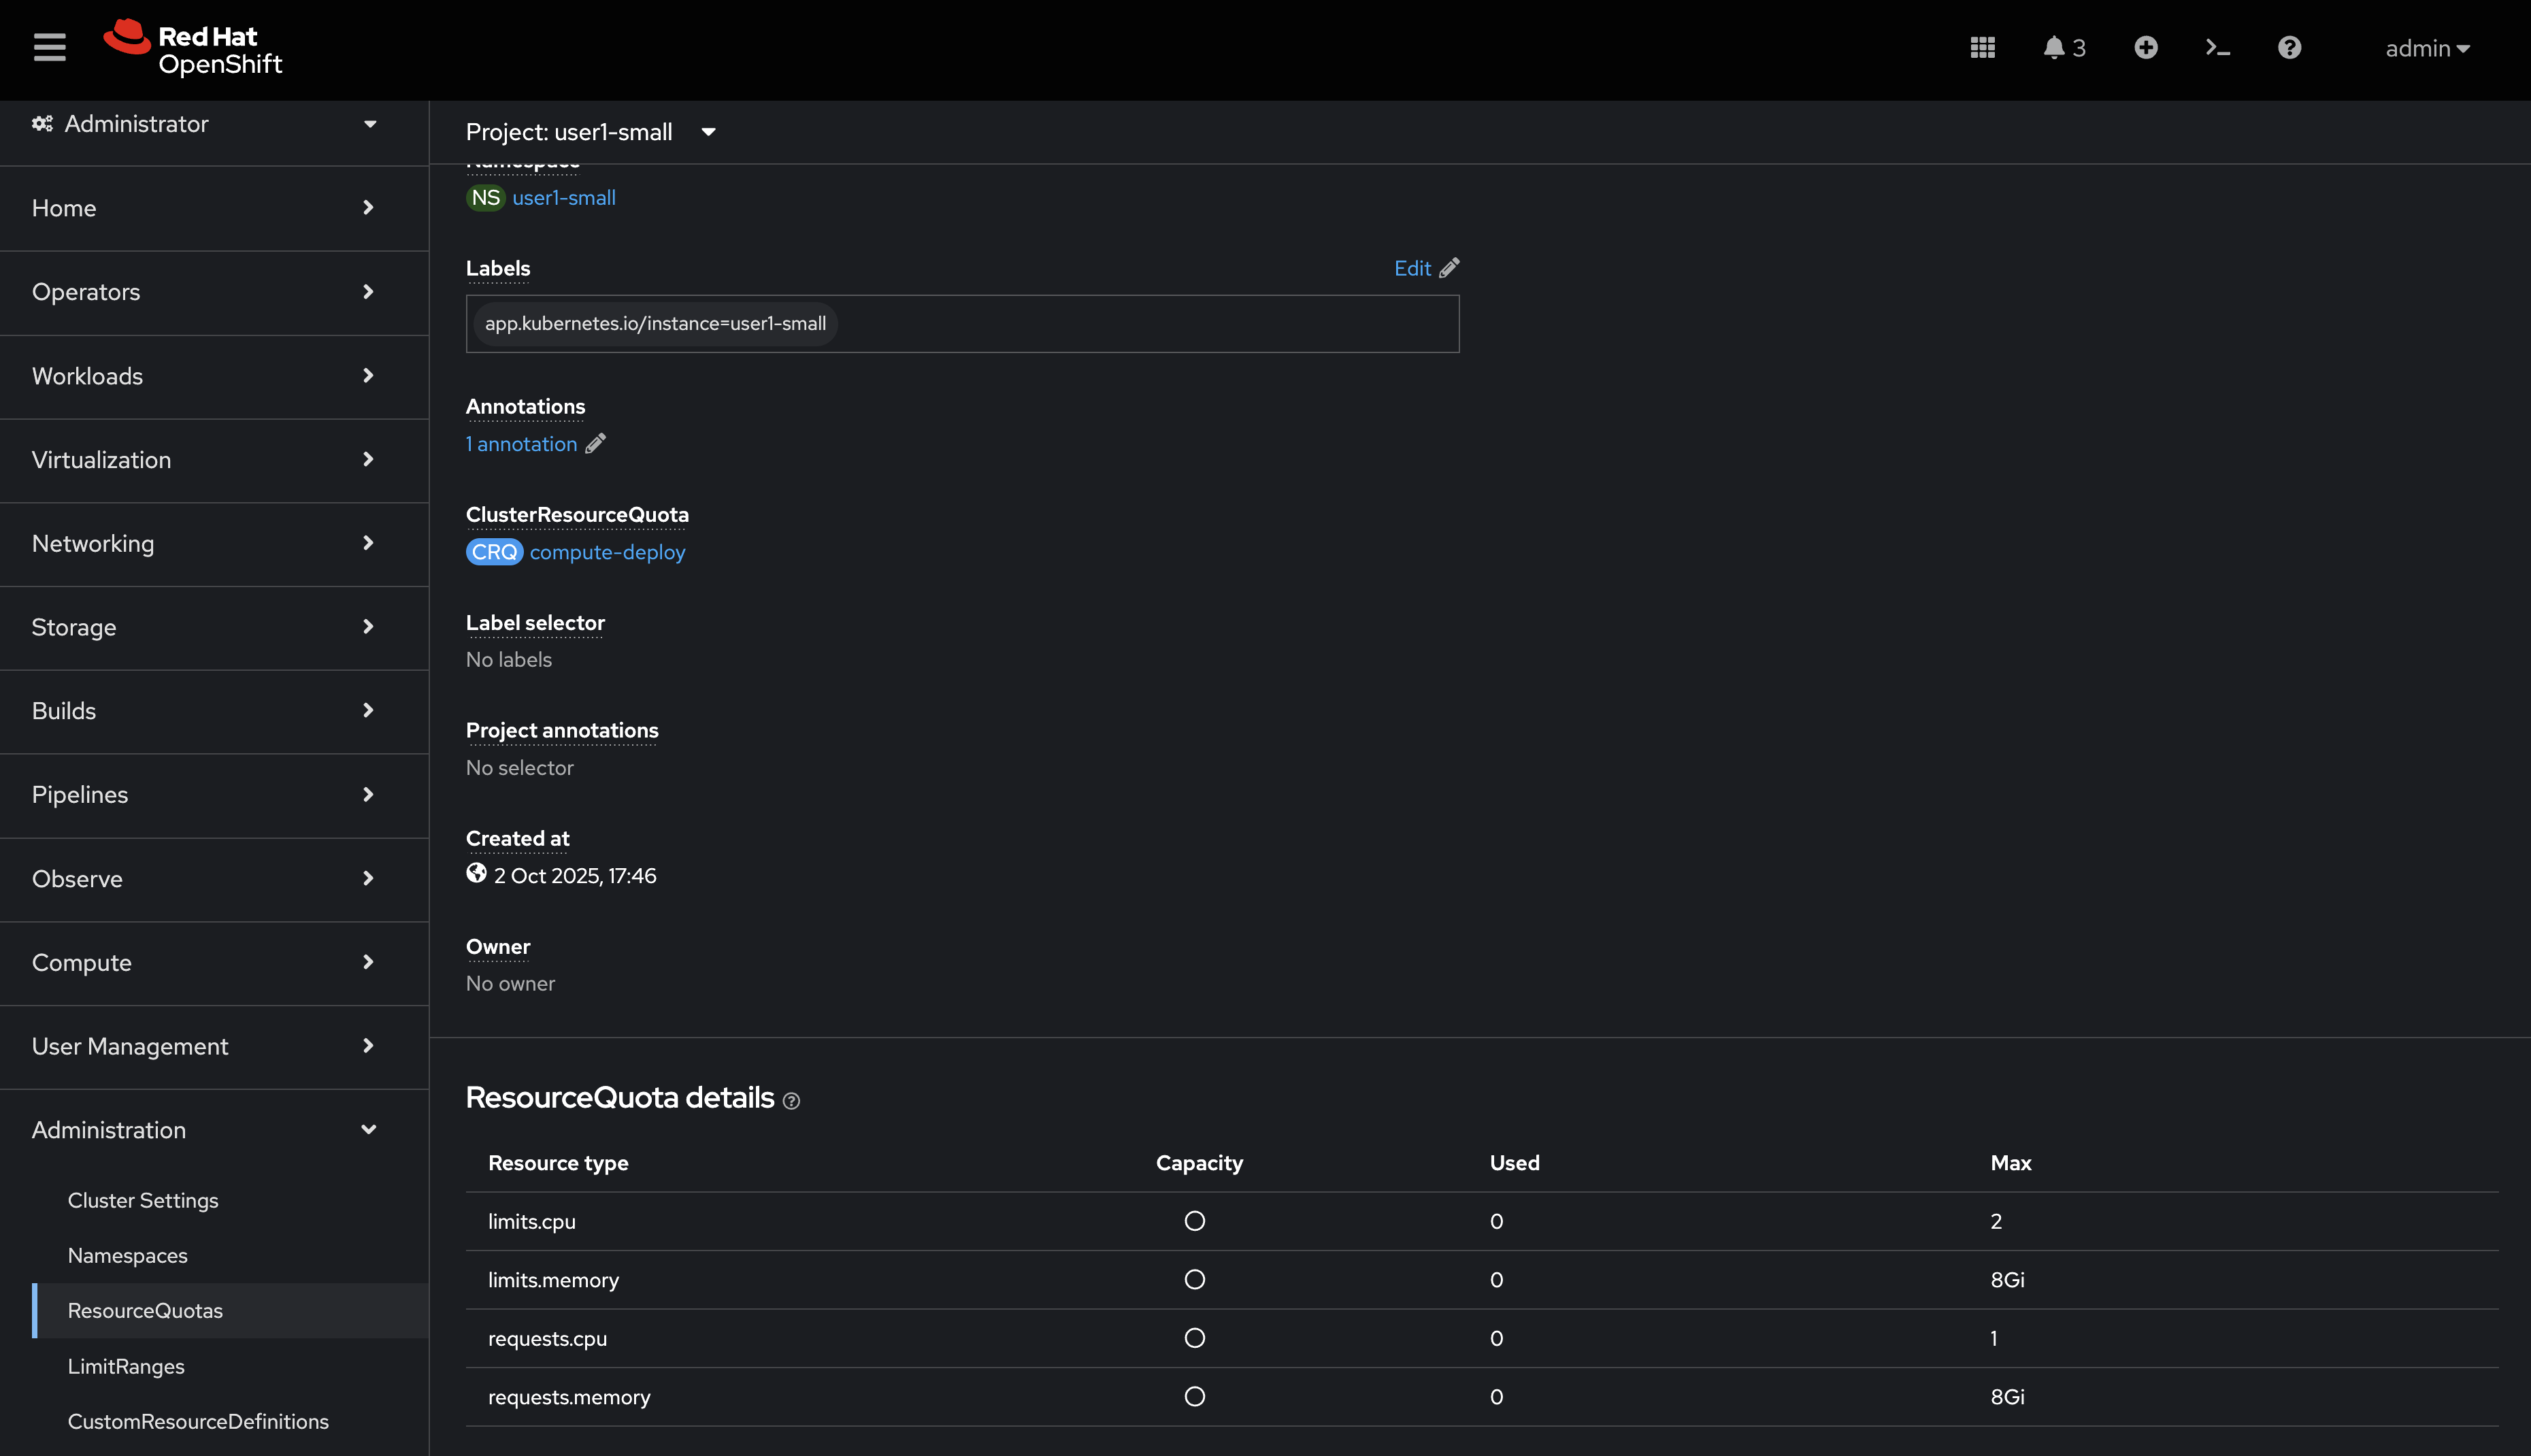Click the help icon beside ResourceQuota details
This screenshot has width=2531, height=1456.
coord(791,1100)
